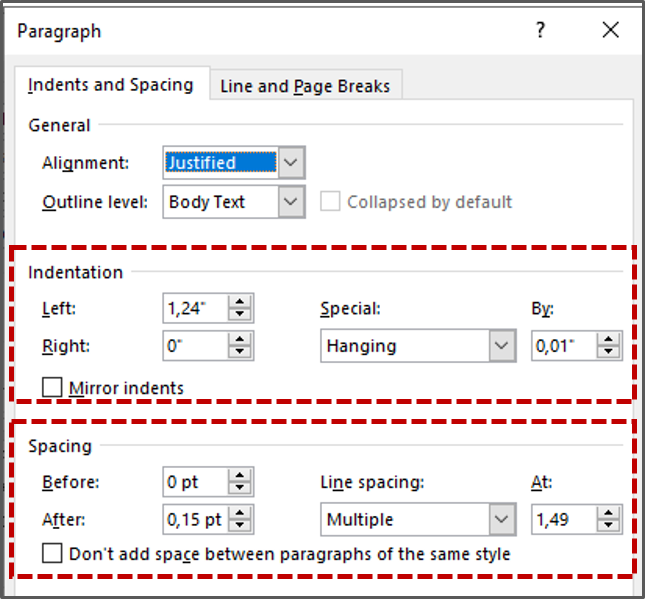This screenshot has height=599, width=645.
Task: Click the At spacing value field
Action: pyautogui.click(x=563, y=519)
